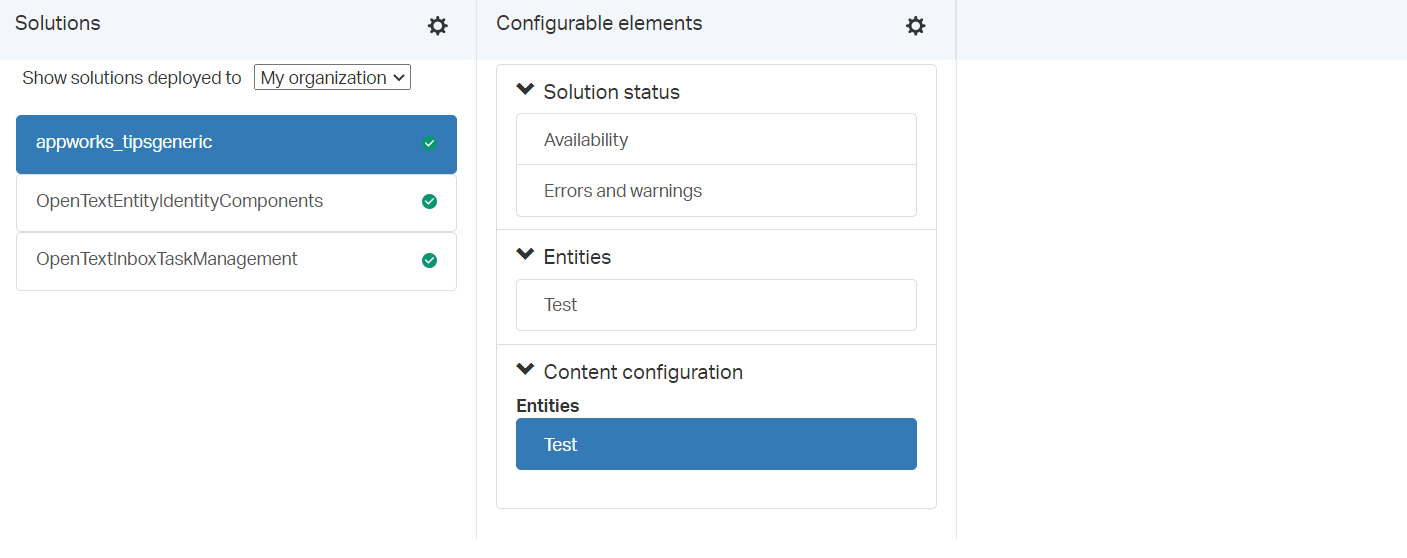
Task: Click the Content configuration section heading
Action: (643, 372)
